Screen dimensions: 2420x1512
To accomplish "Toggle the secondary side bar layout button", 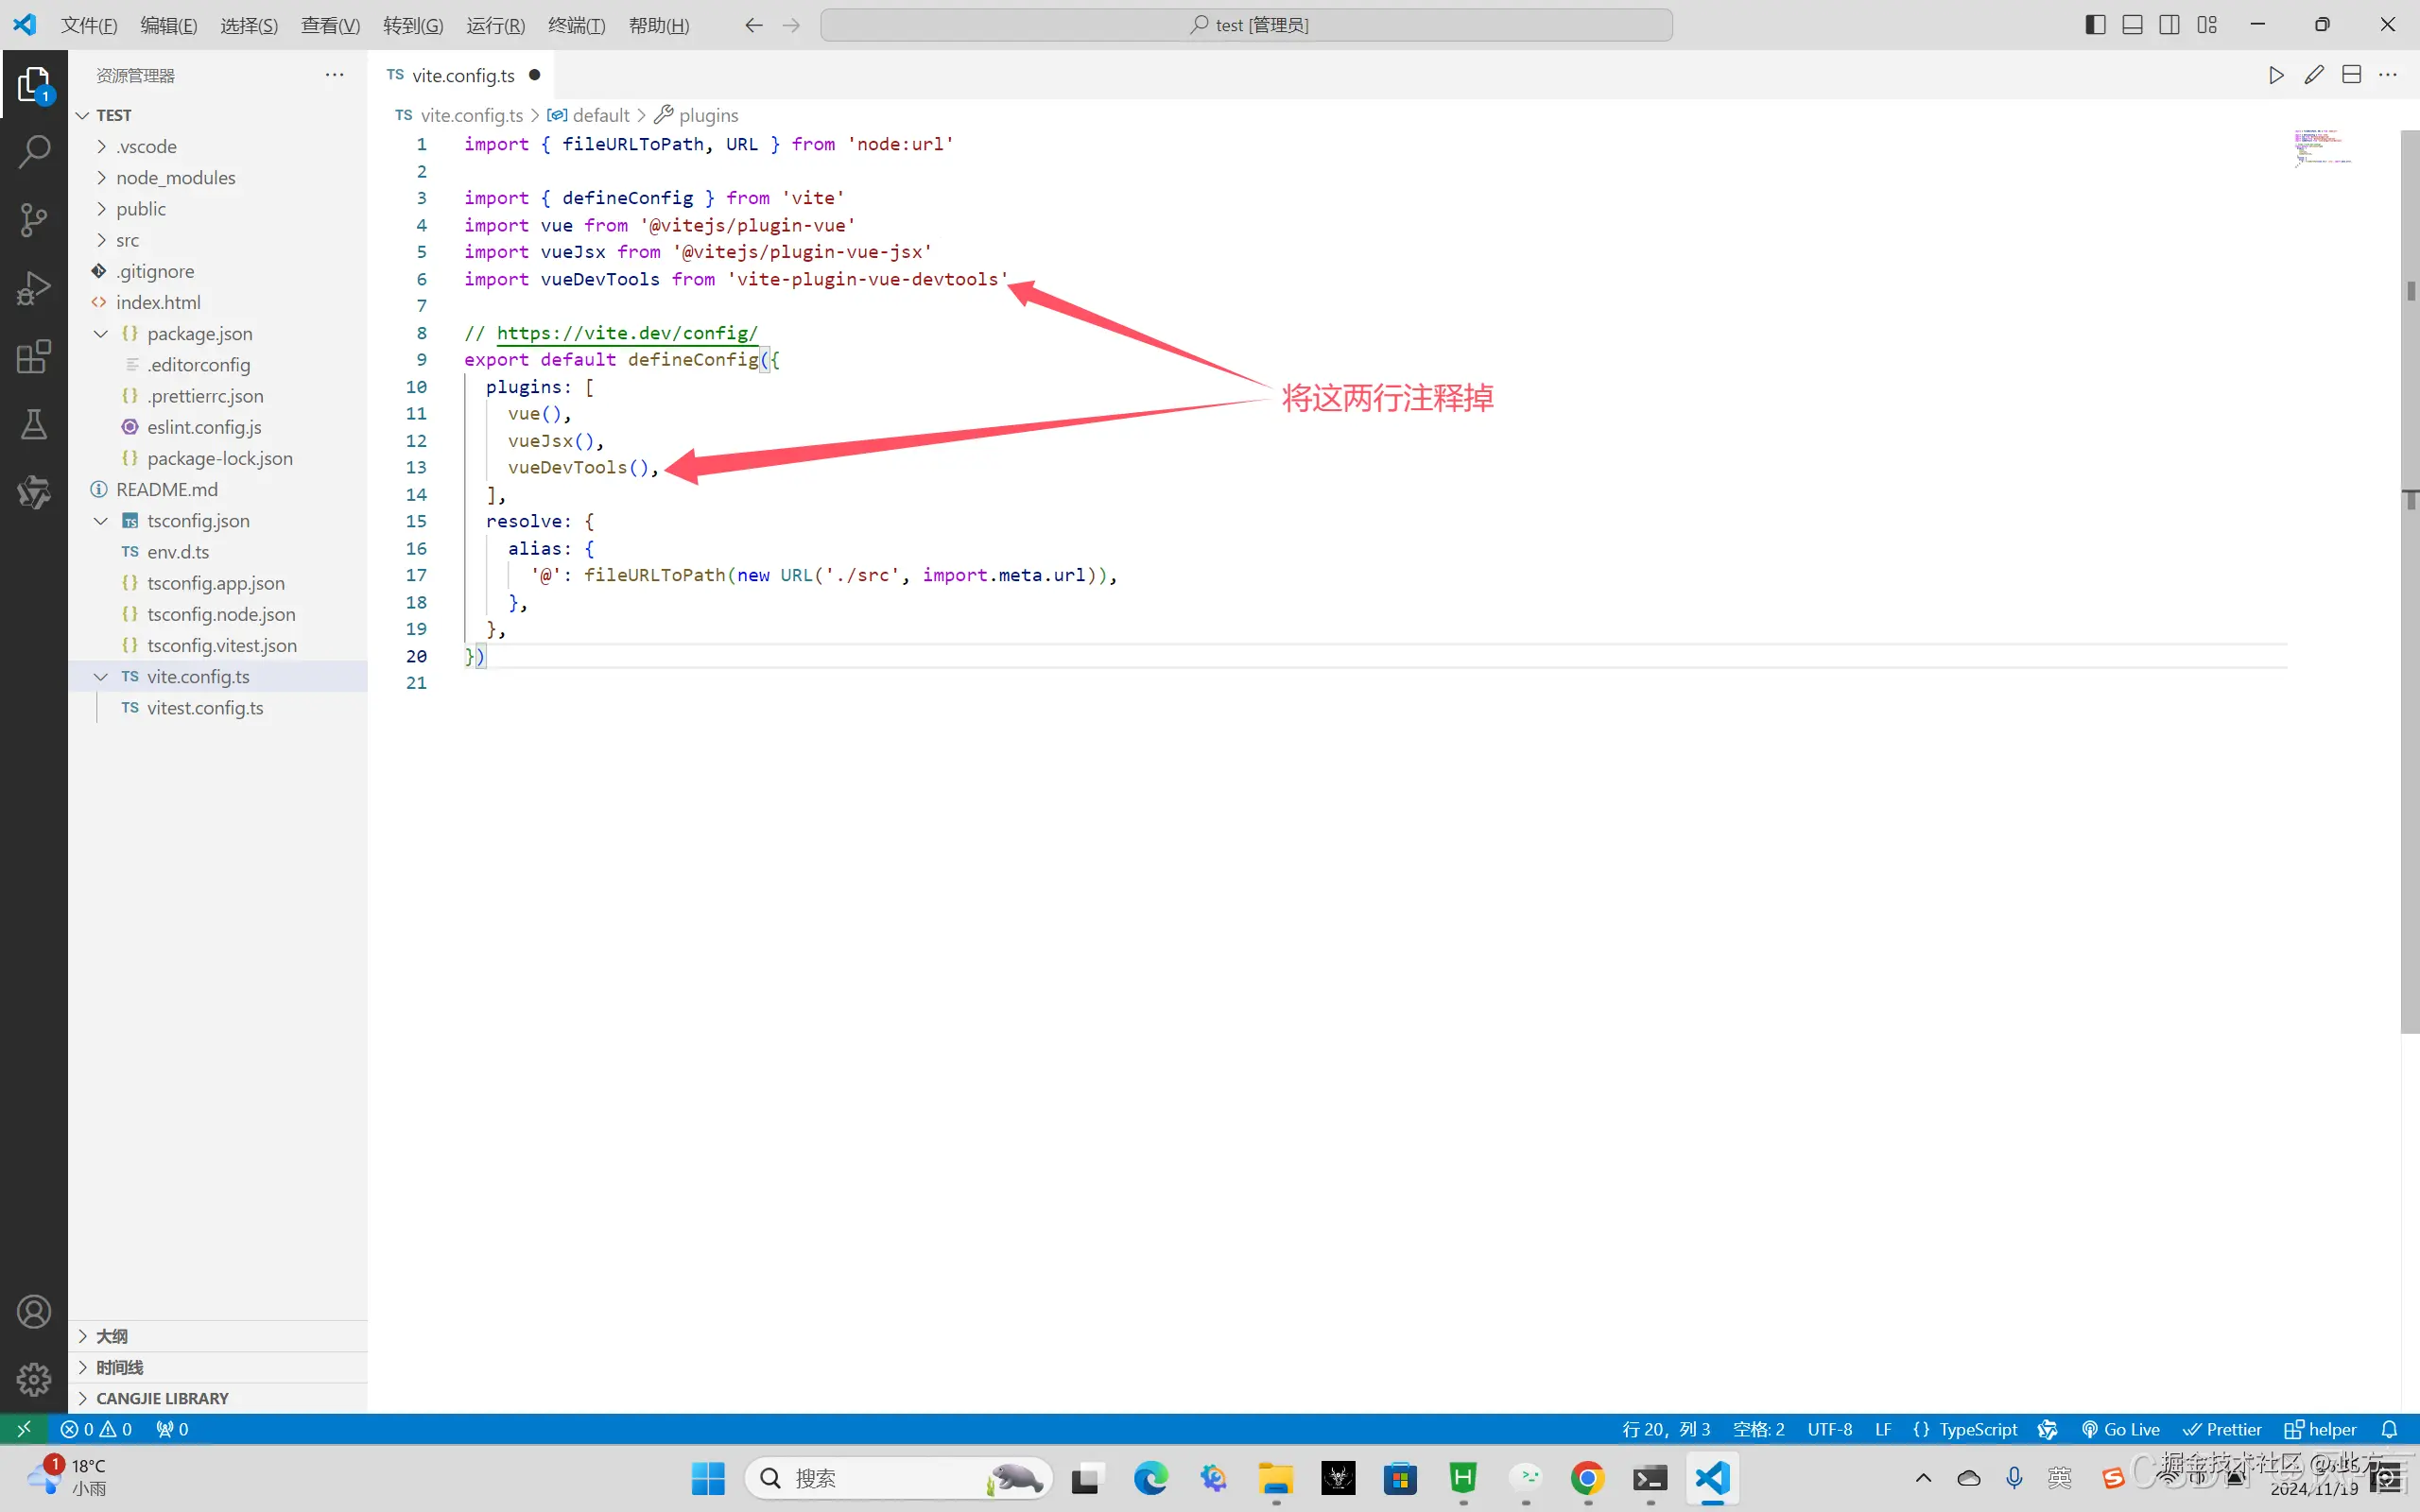I will point(2169,25).
